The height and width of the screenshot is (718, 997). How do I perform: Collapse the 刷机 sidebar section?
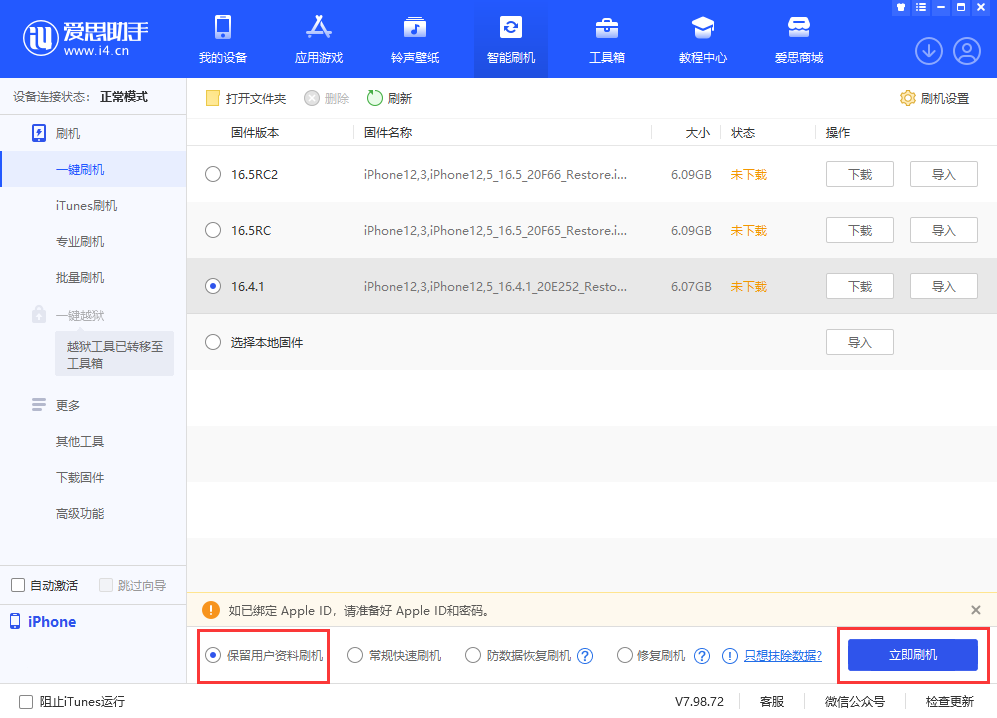coord(68,133)
